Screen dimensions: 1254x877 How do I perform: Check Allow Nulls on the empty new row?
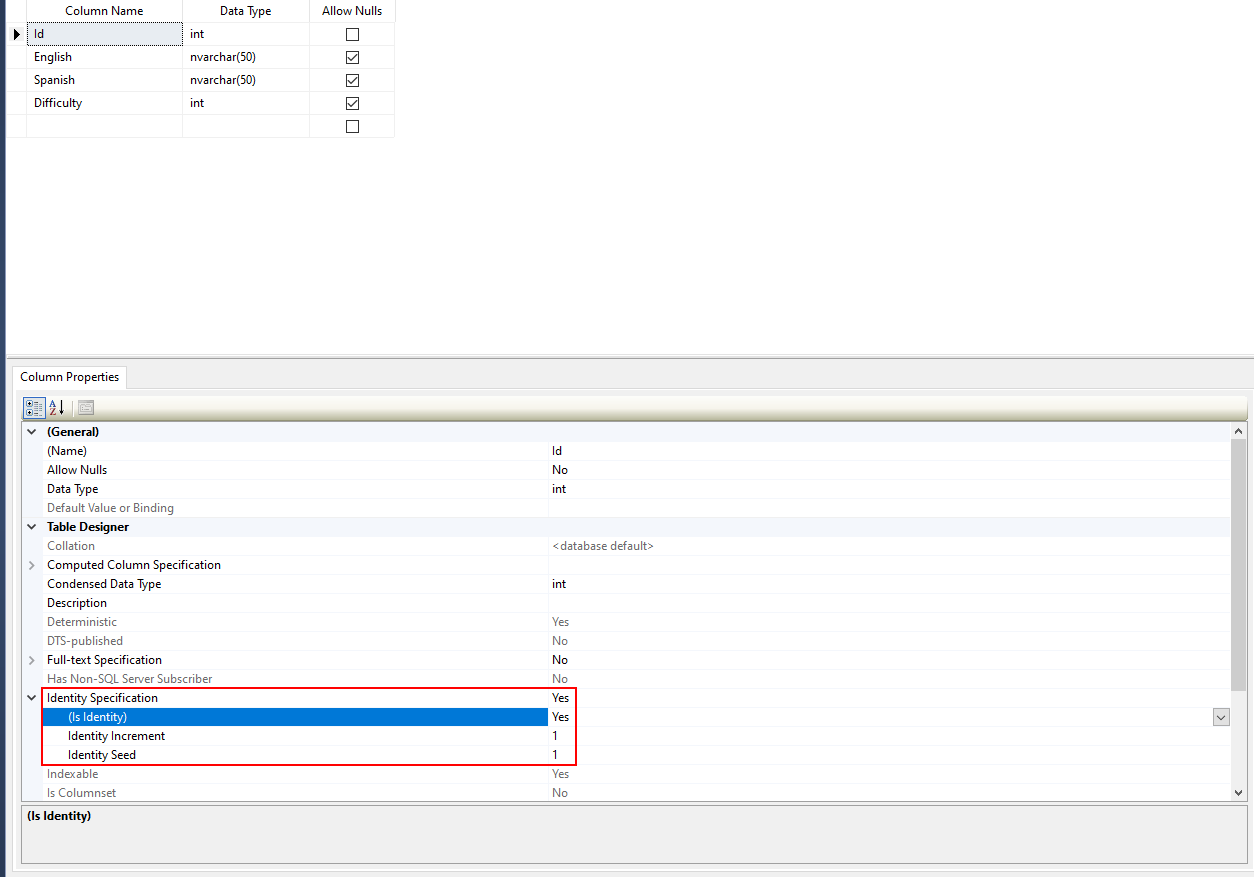tap(351, 125)
